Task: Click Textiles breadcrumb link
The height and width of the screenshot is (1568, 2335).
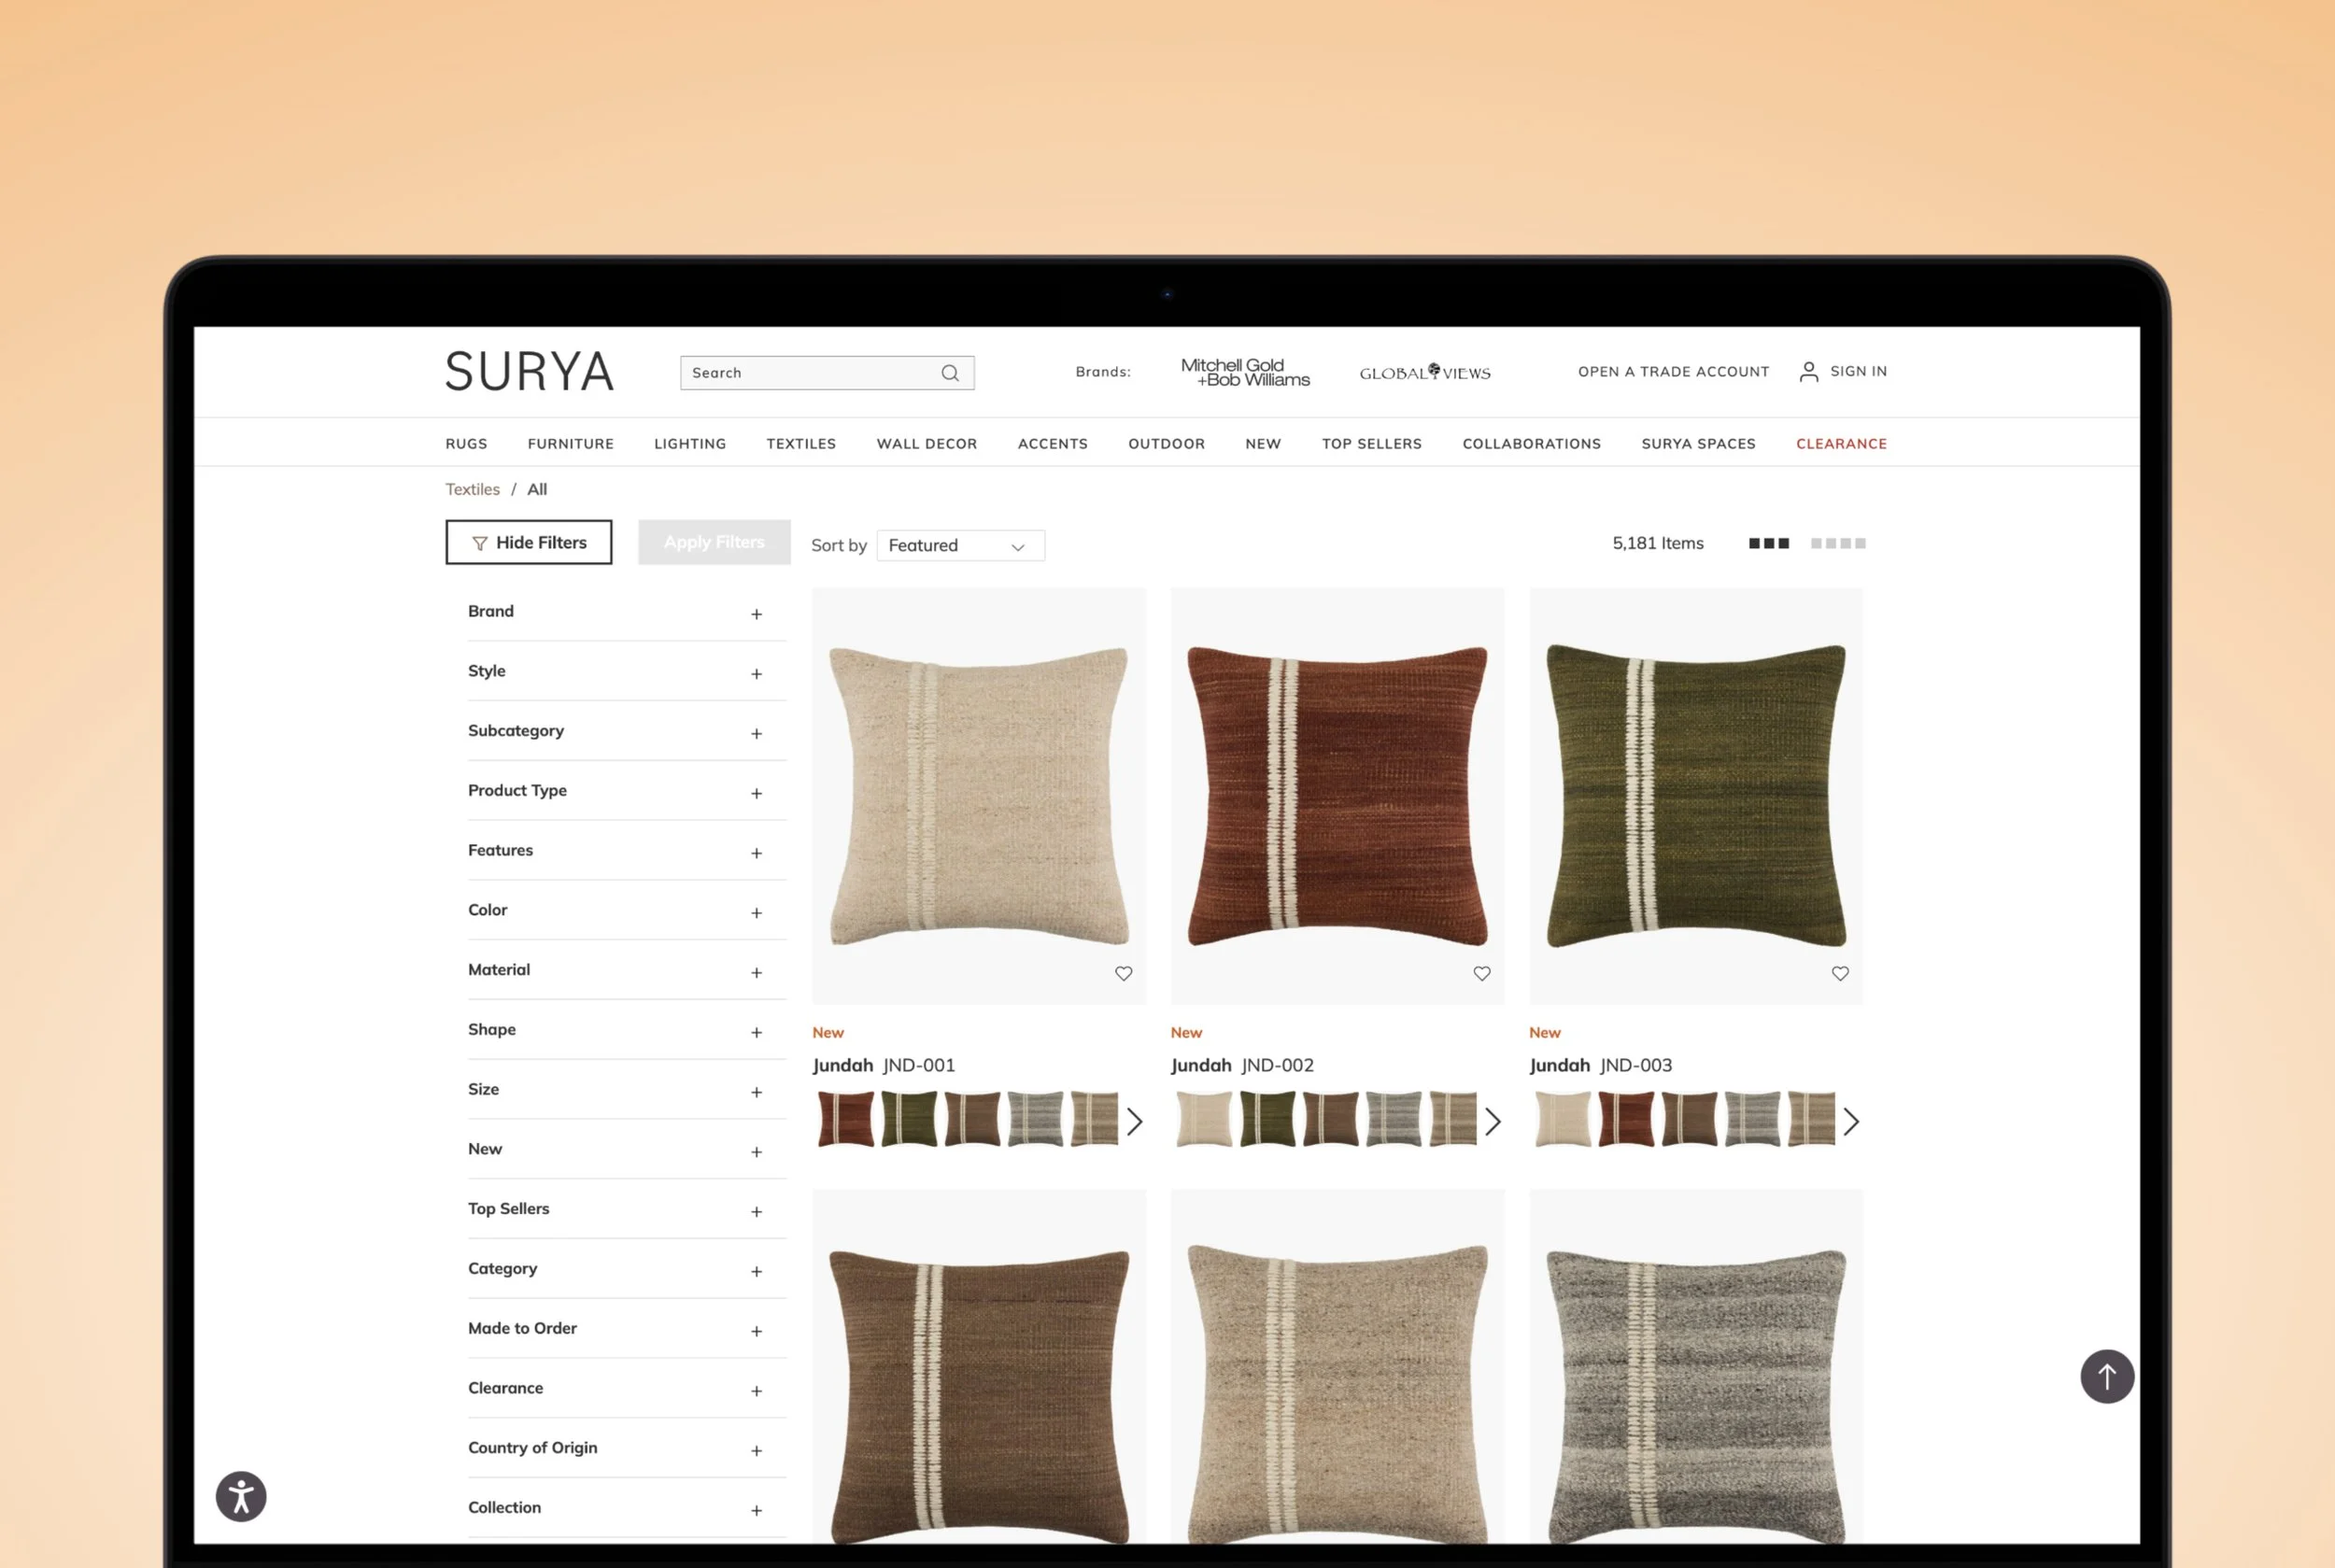Action: [472, 489]
